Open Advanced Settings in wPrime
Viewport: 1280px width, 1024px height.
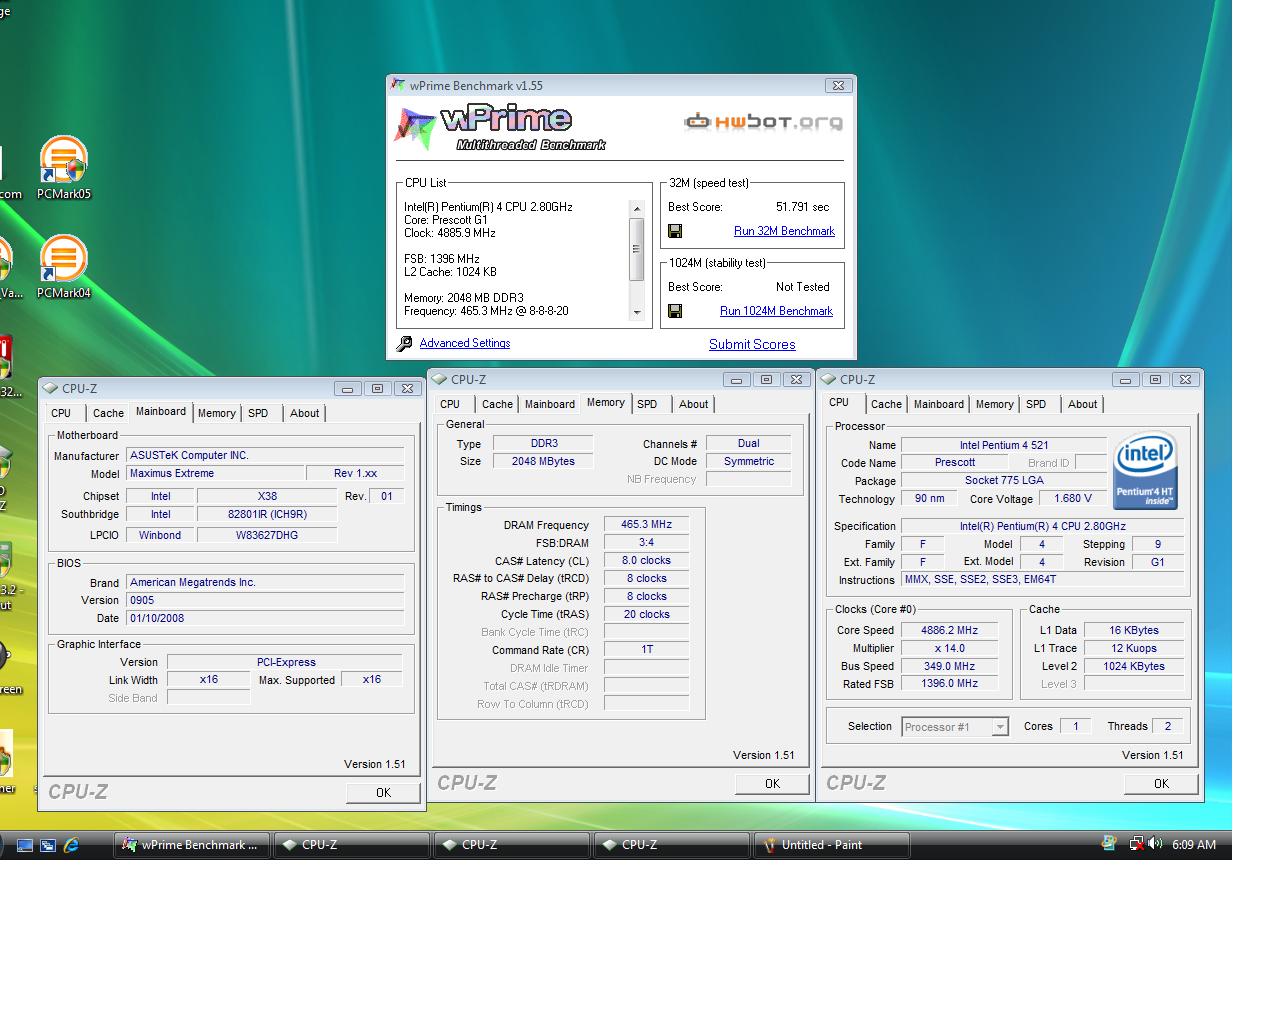click(465, 343)
